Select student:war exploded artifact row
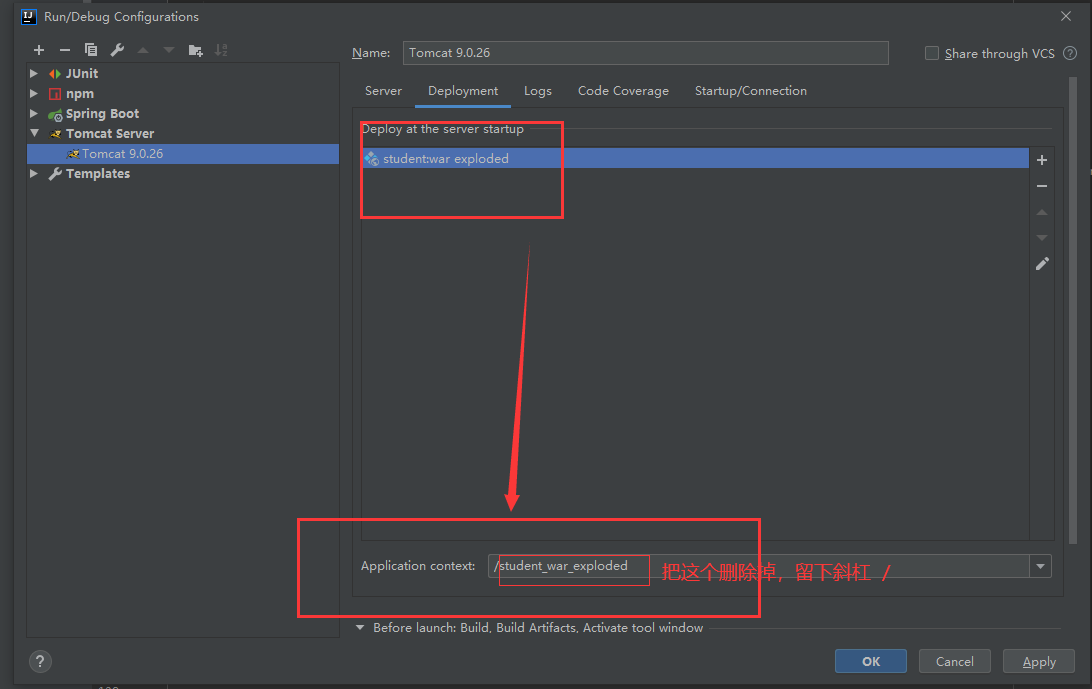The image size is (1092, 689). pyautogui.click(x=695, y=158)
